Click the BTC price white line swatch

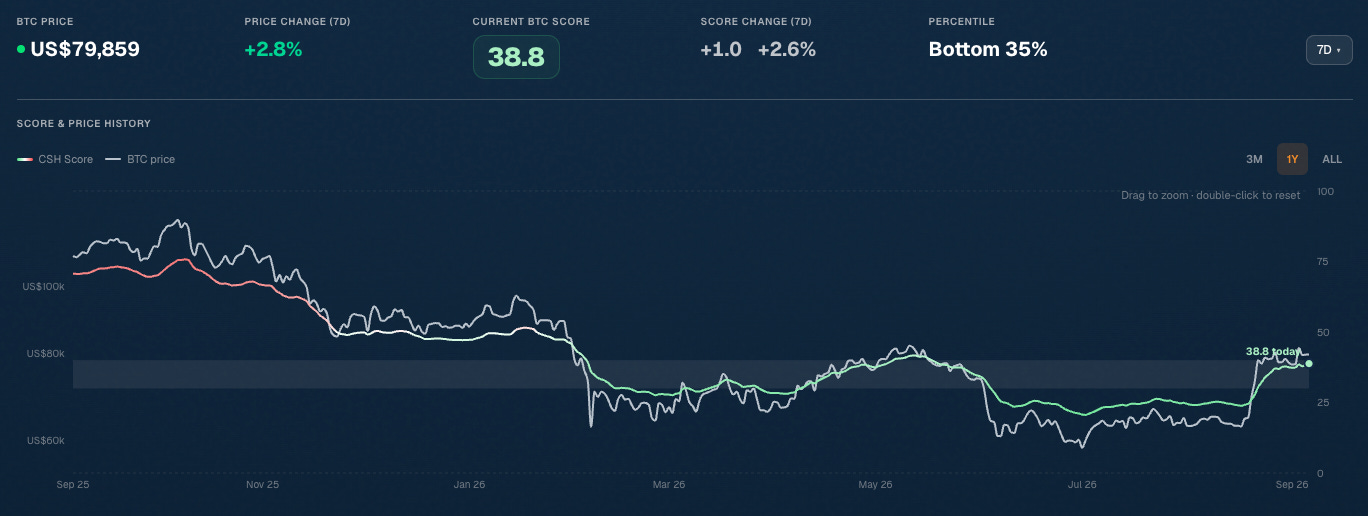113,159
